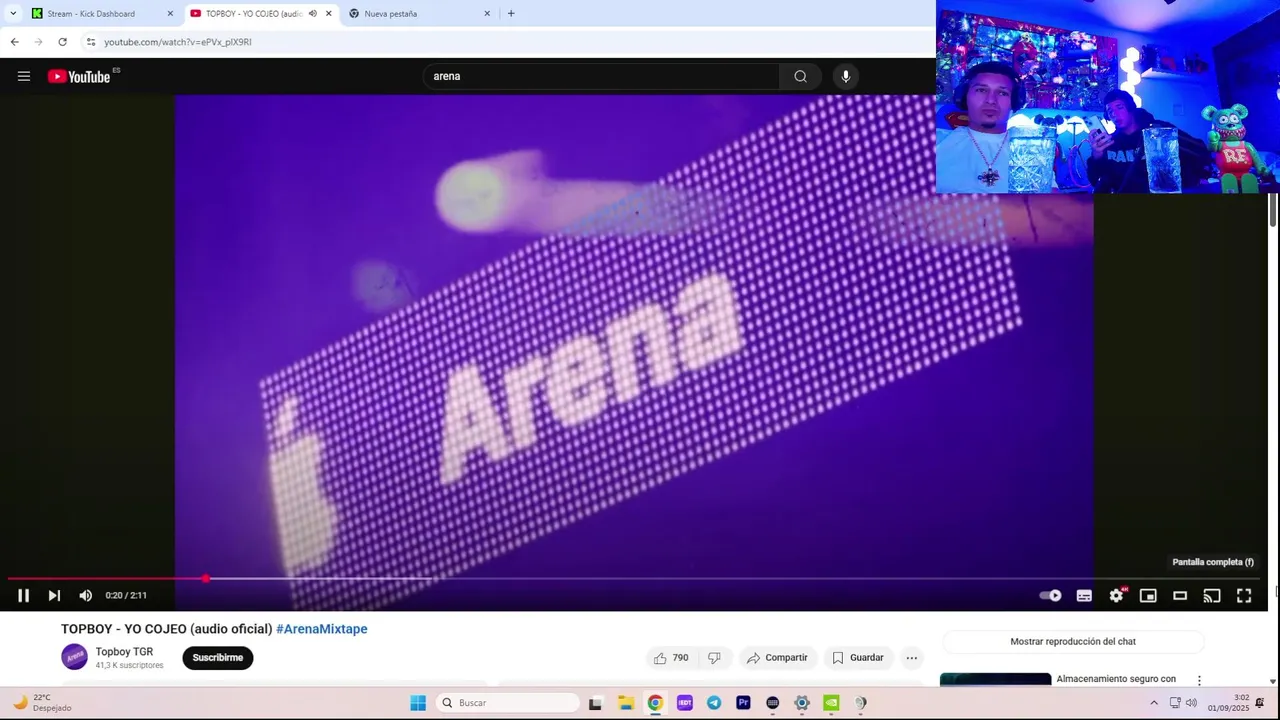Open the video settings gear
Image resolution: width=1280 pixels, height=720 pixels.
pyautogui.click(x=1116, y=596)
